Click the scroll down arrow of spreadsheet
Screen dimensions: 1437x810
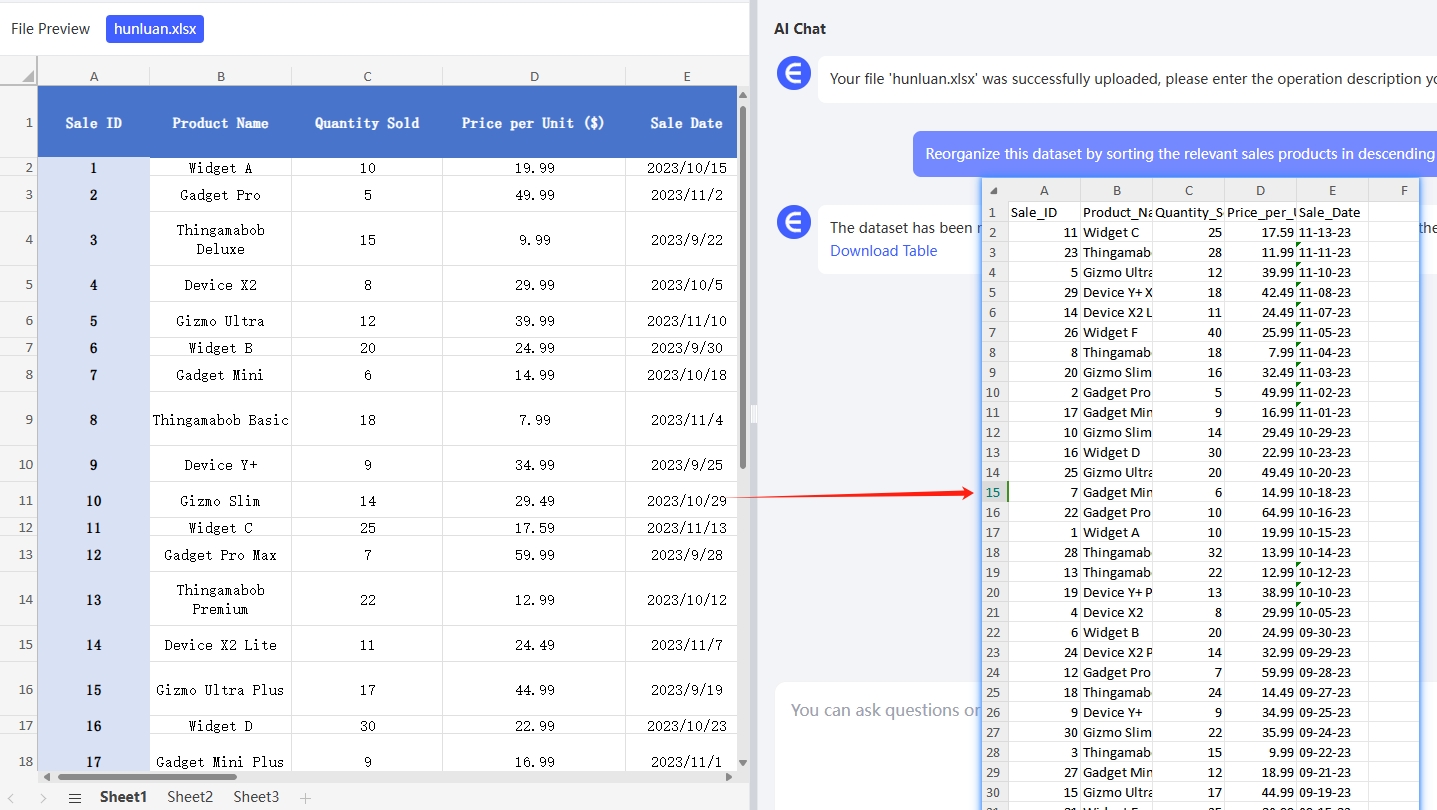coord(743,762)
